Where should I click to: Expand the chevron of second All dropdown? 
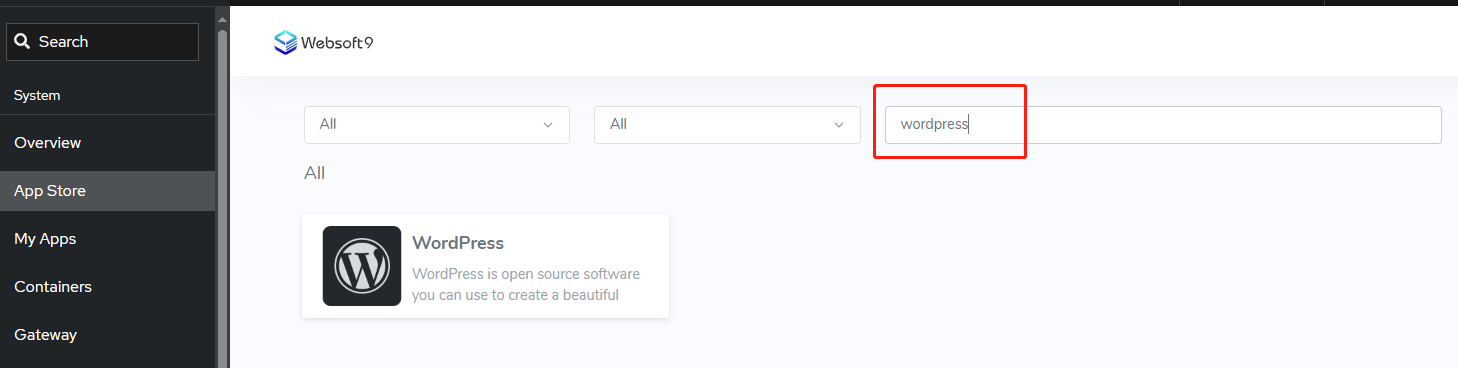point(838,125)
